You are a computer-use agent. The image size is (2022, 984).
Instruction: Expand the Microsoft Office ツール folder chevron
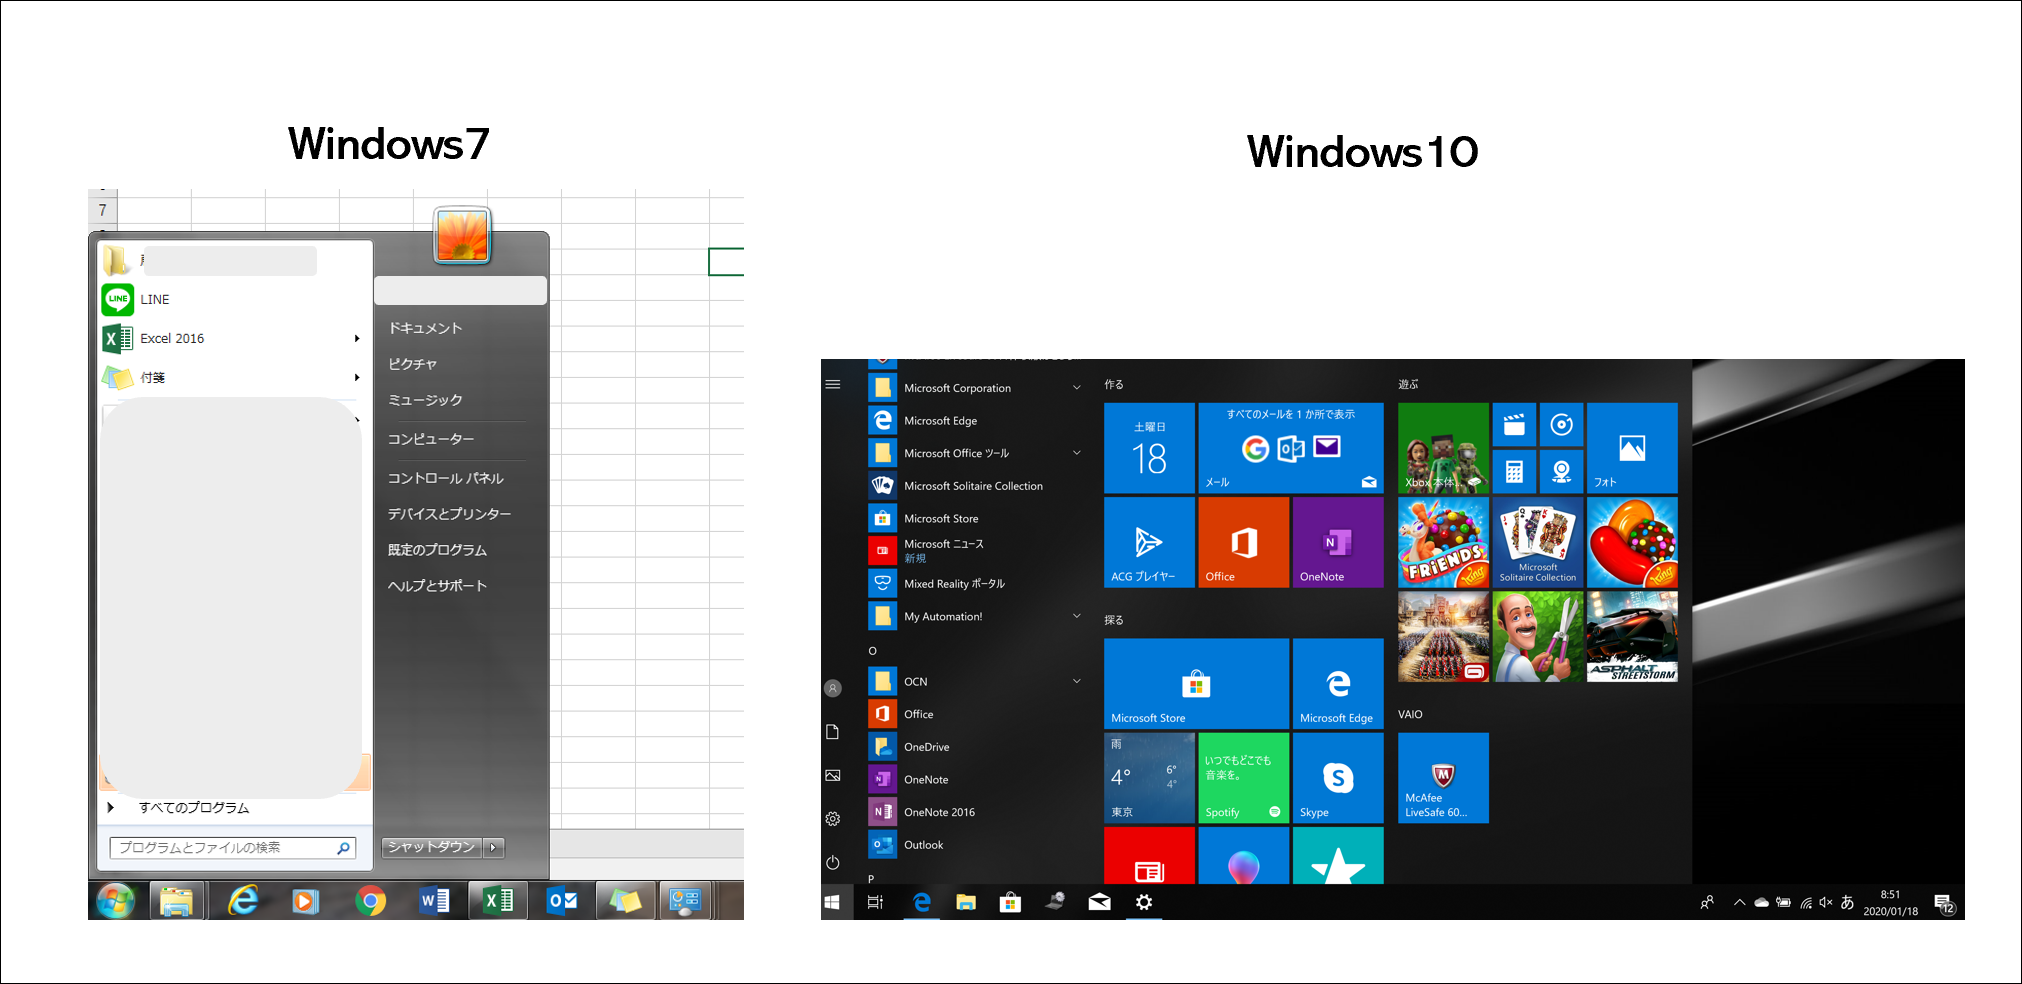[1077, 453]
